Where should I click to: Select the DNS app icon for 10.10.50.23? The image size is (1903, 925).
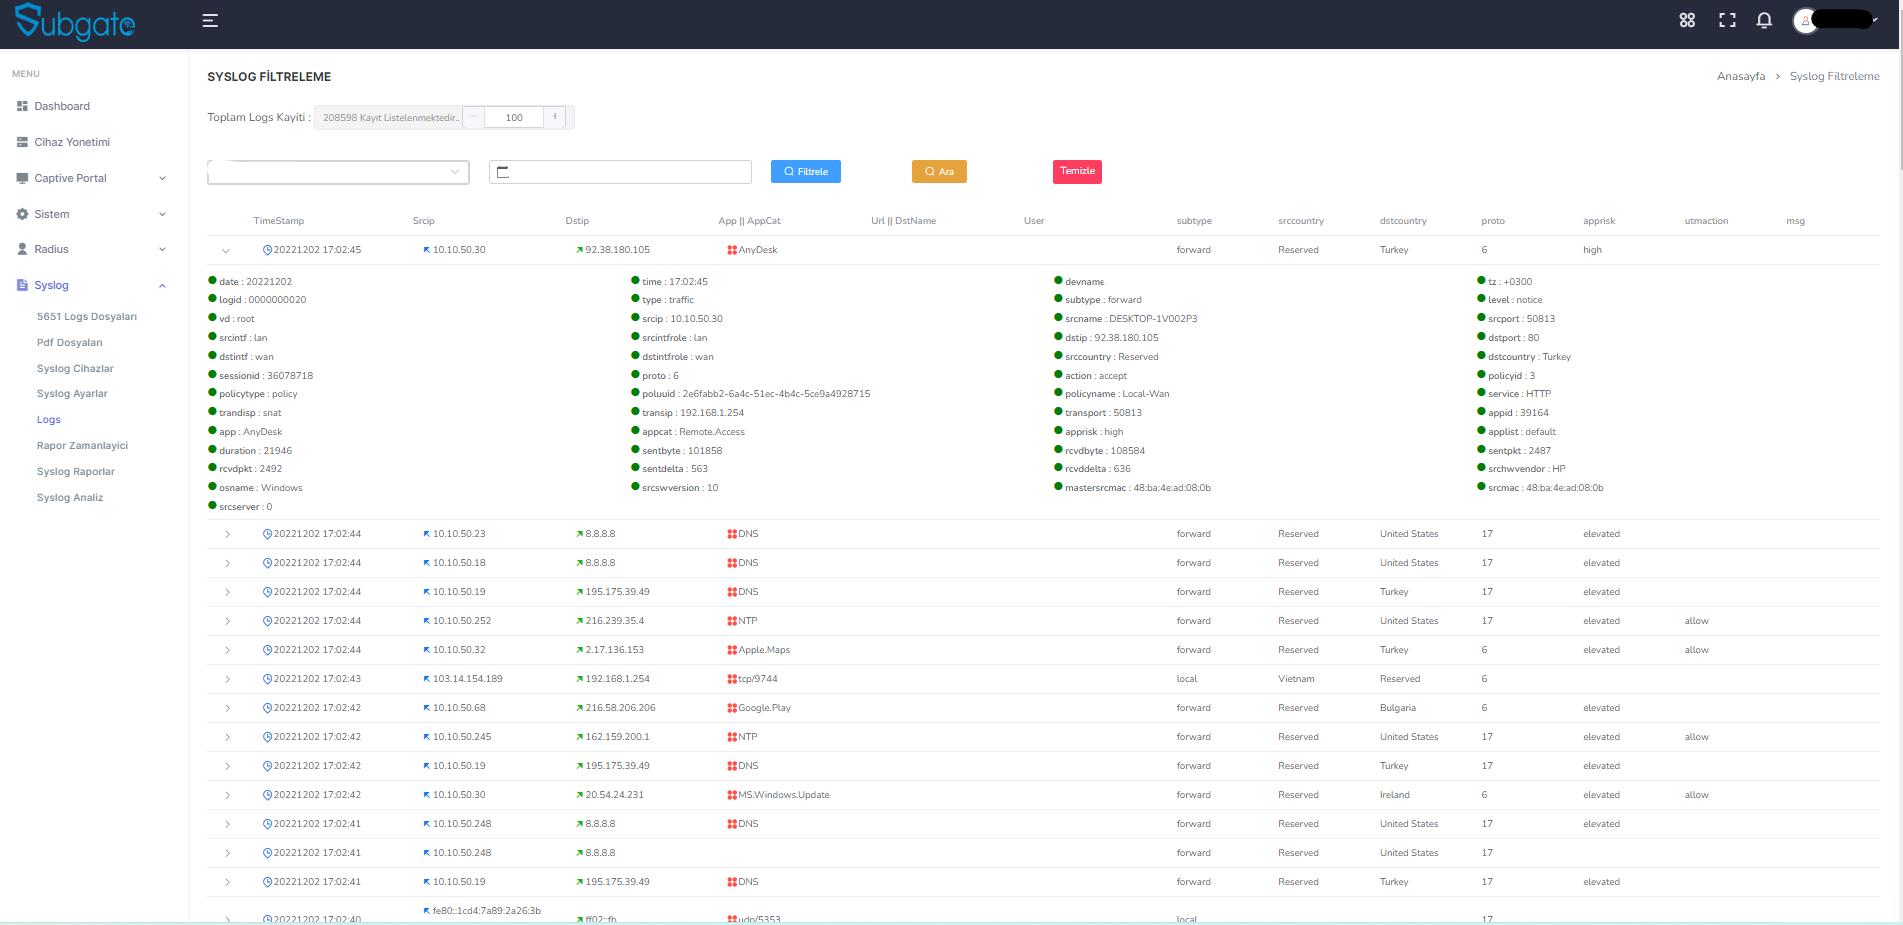732,533
